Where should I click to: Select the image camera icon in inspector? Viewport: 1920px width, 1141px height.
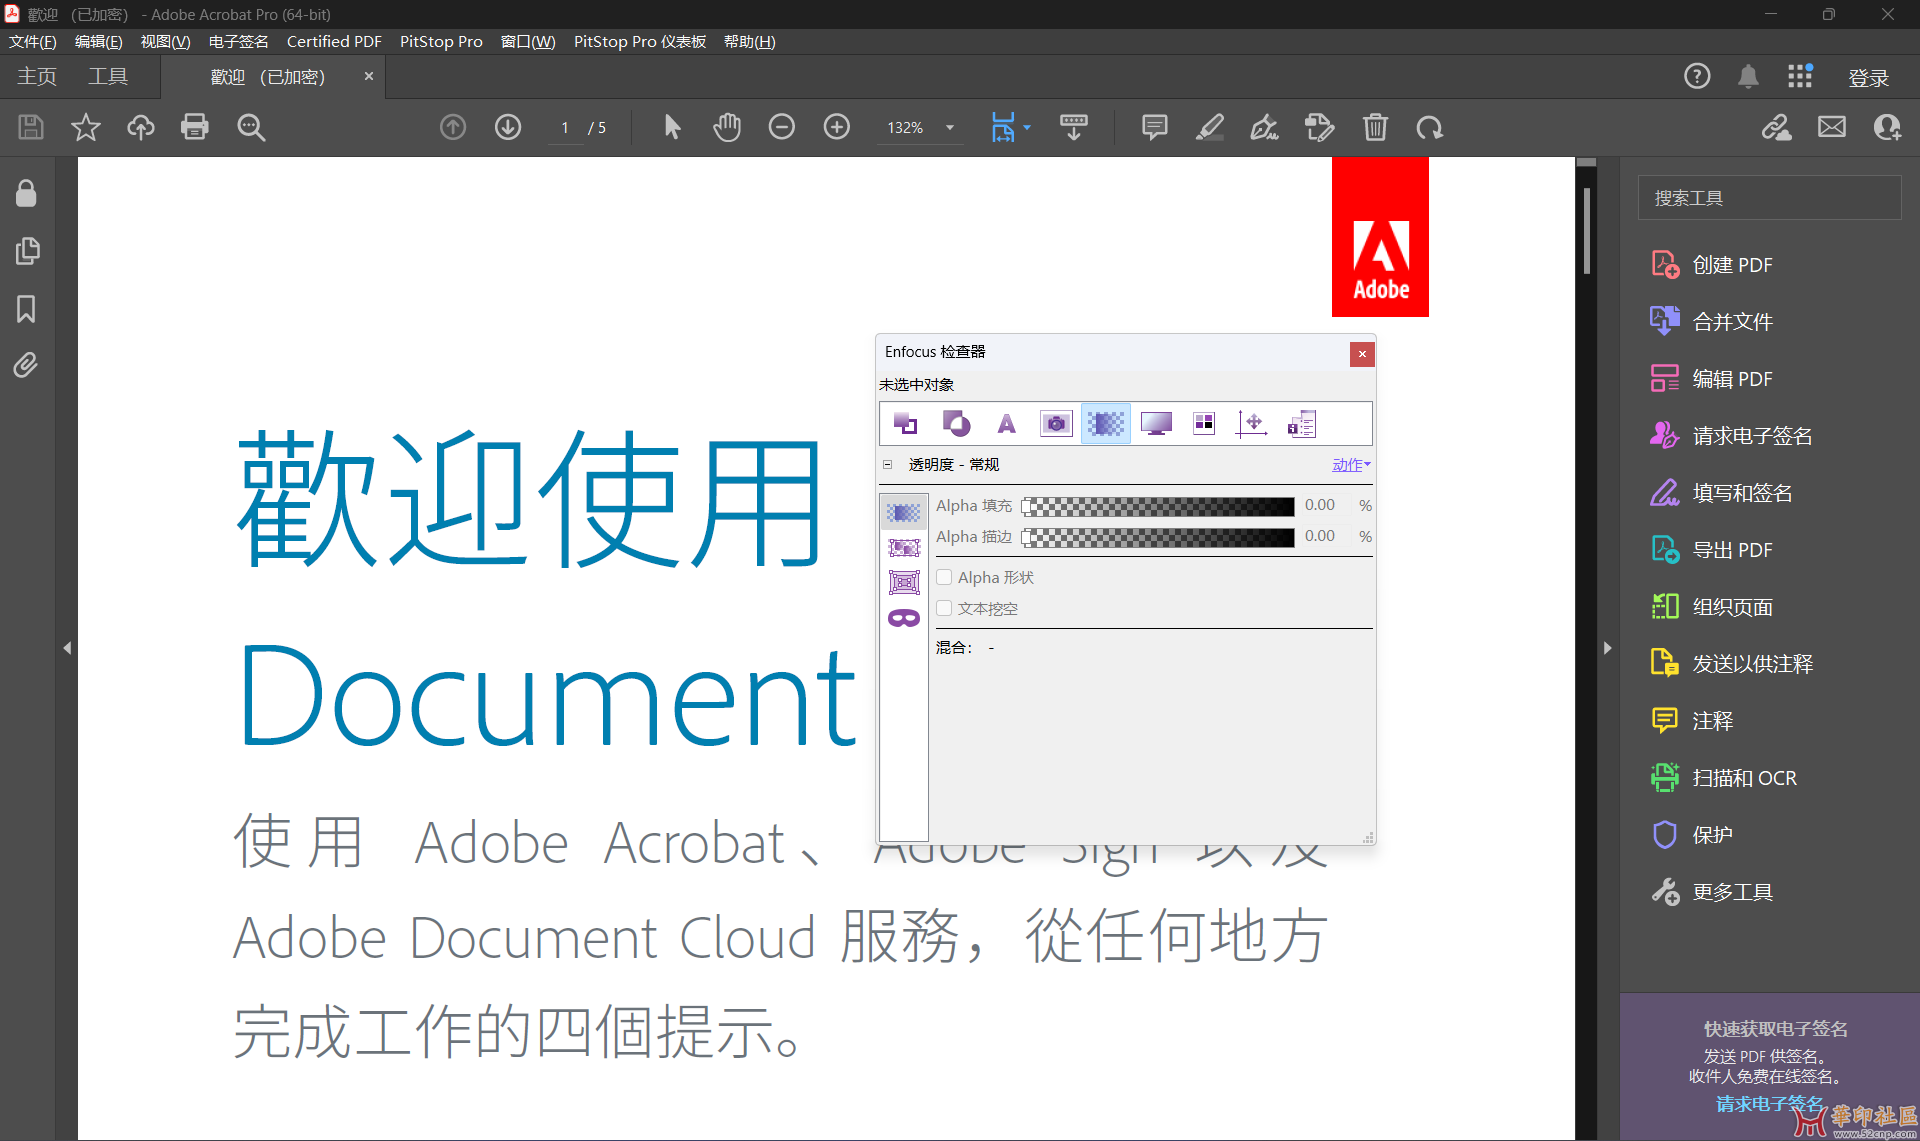click(x=1055, y=424)
